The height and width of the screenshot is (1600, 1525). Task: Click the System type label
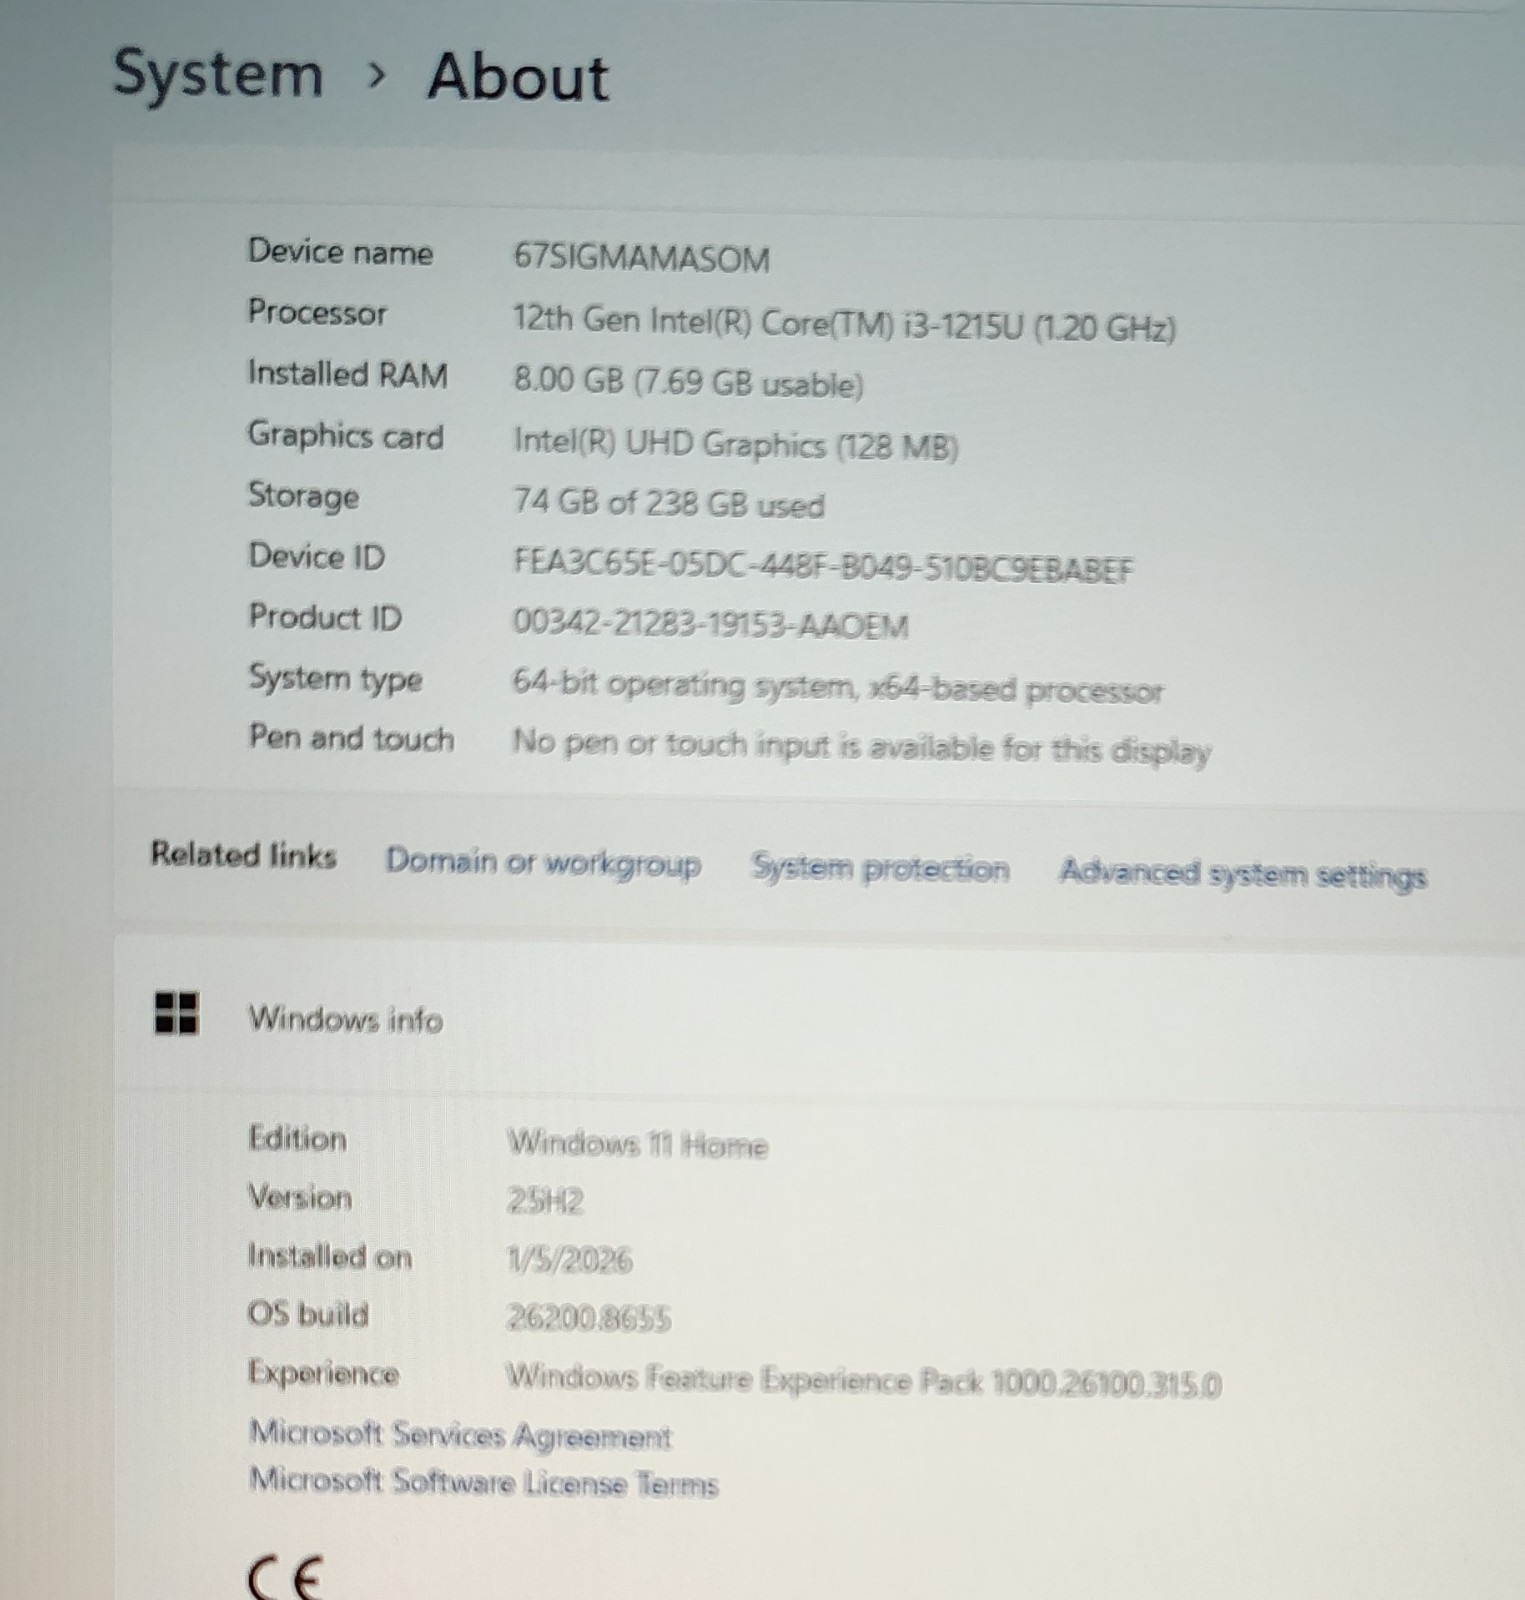coord(336,679)
